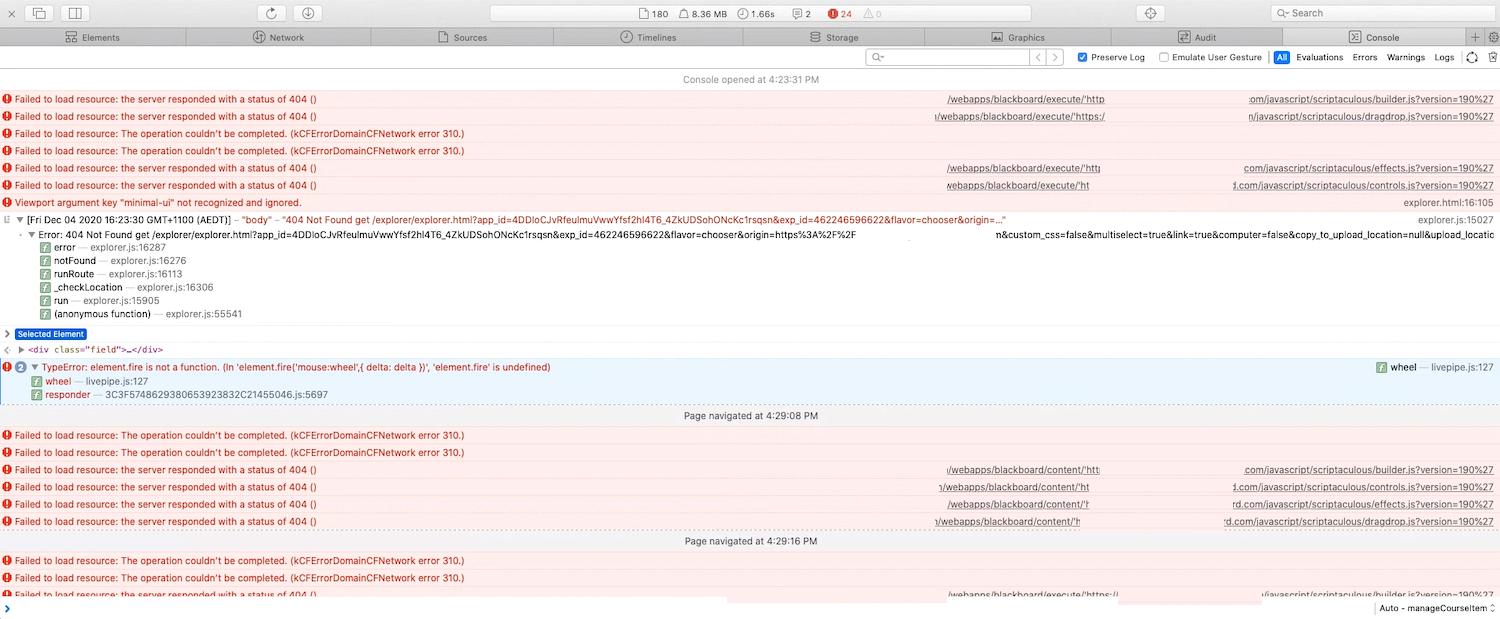Focus the toolbar Search field
This screenshot has height=619, width=1500.
click(x=1382, y=13)
